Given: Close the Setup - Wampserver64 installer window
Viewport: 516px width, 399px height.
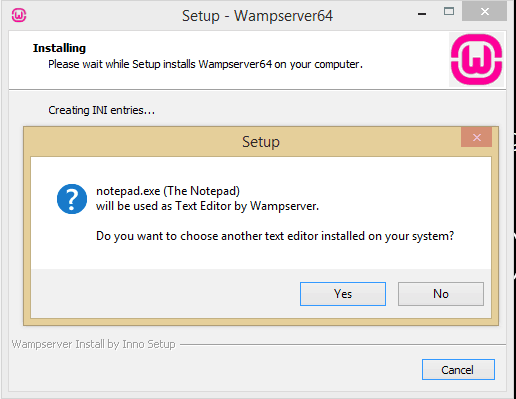Looking at the screenshot, I should point(484,12).
